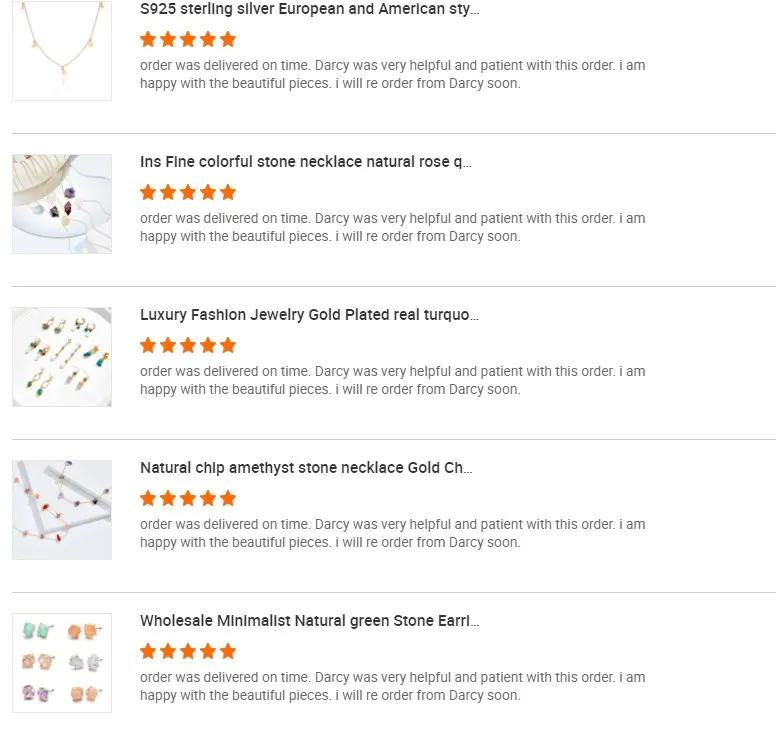View the turquoise earrings product thumbnail
776x741 pixels.
[62, 357]
